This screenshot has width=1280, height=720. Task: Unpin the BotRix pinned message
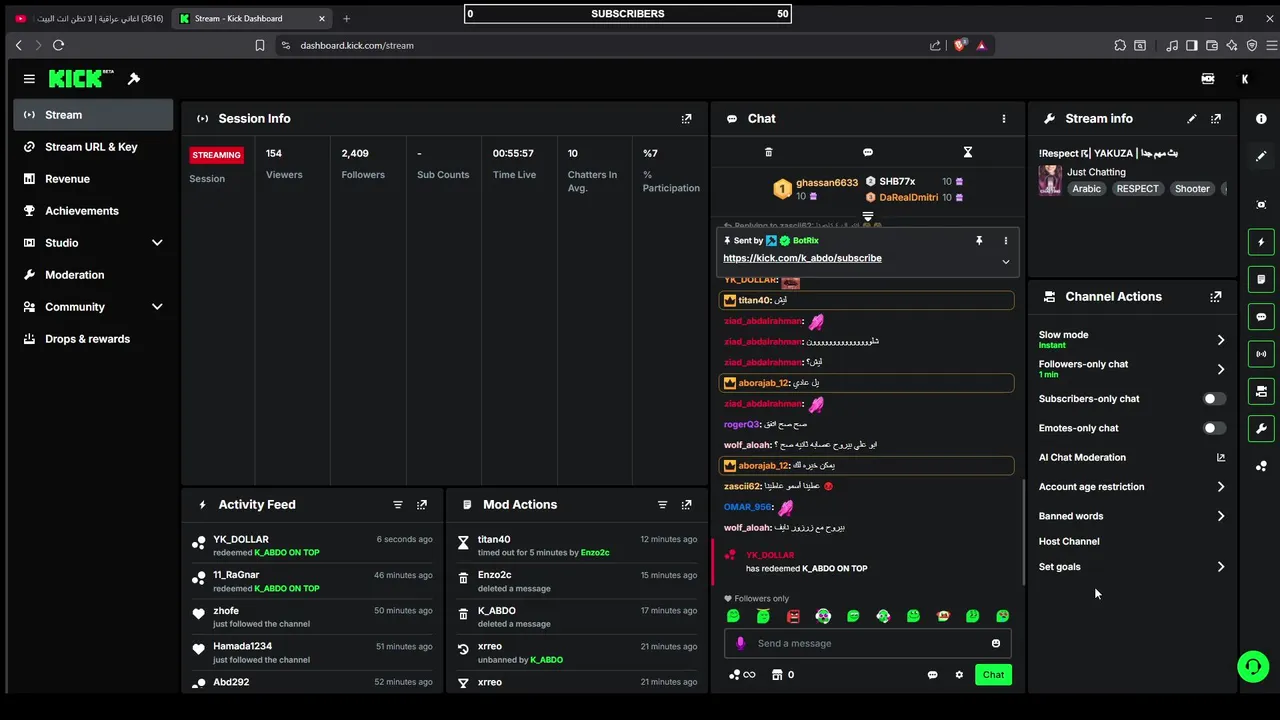pyautogui.click(x=979, y=241)
